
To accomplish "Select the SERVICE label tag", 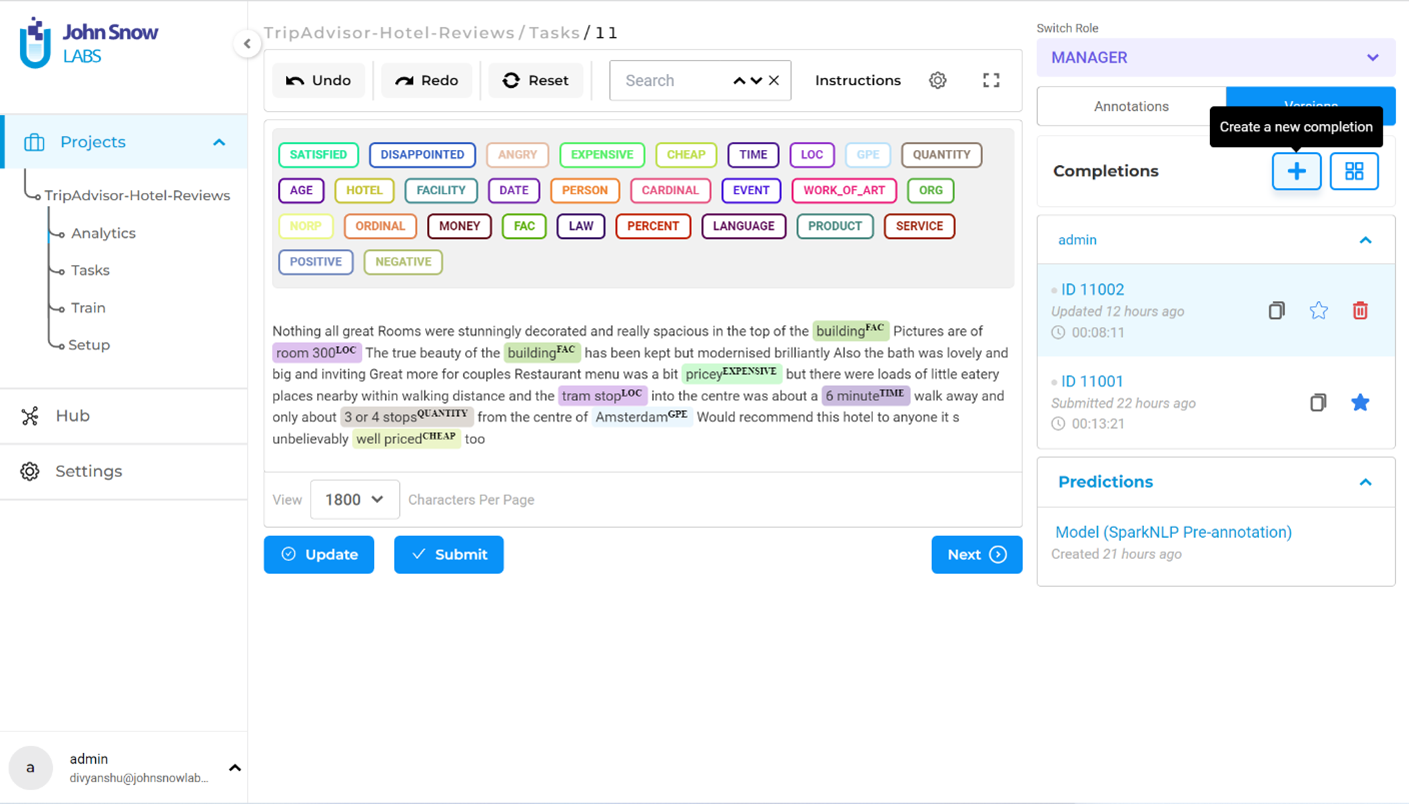I will pos(919,226).
